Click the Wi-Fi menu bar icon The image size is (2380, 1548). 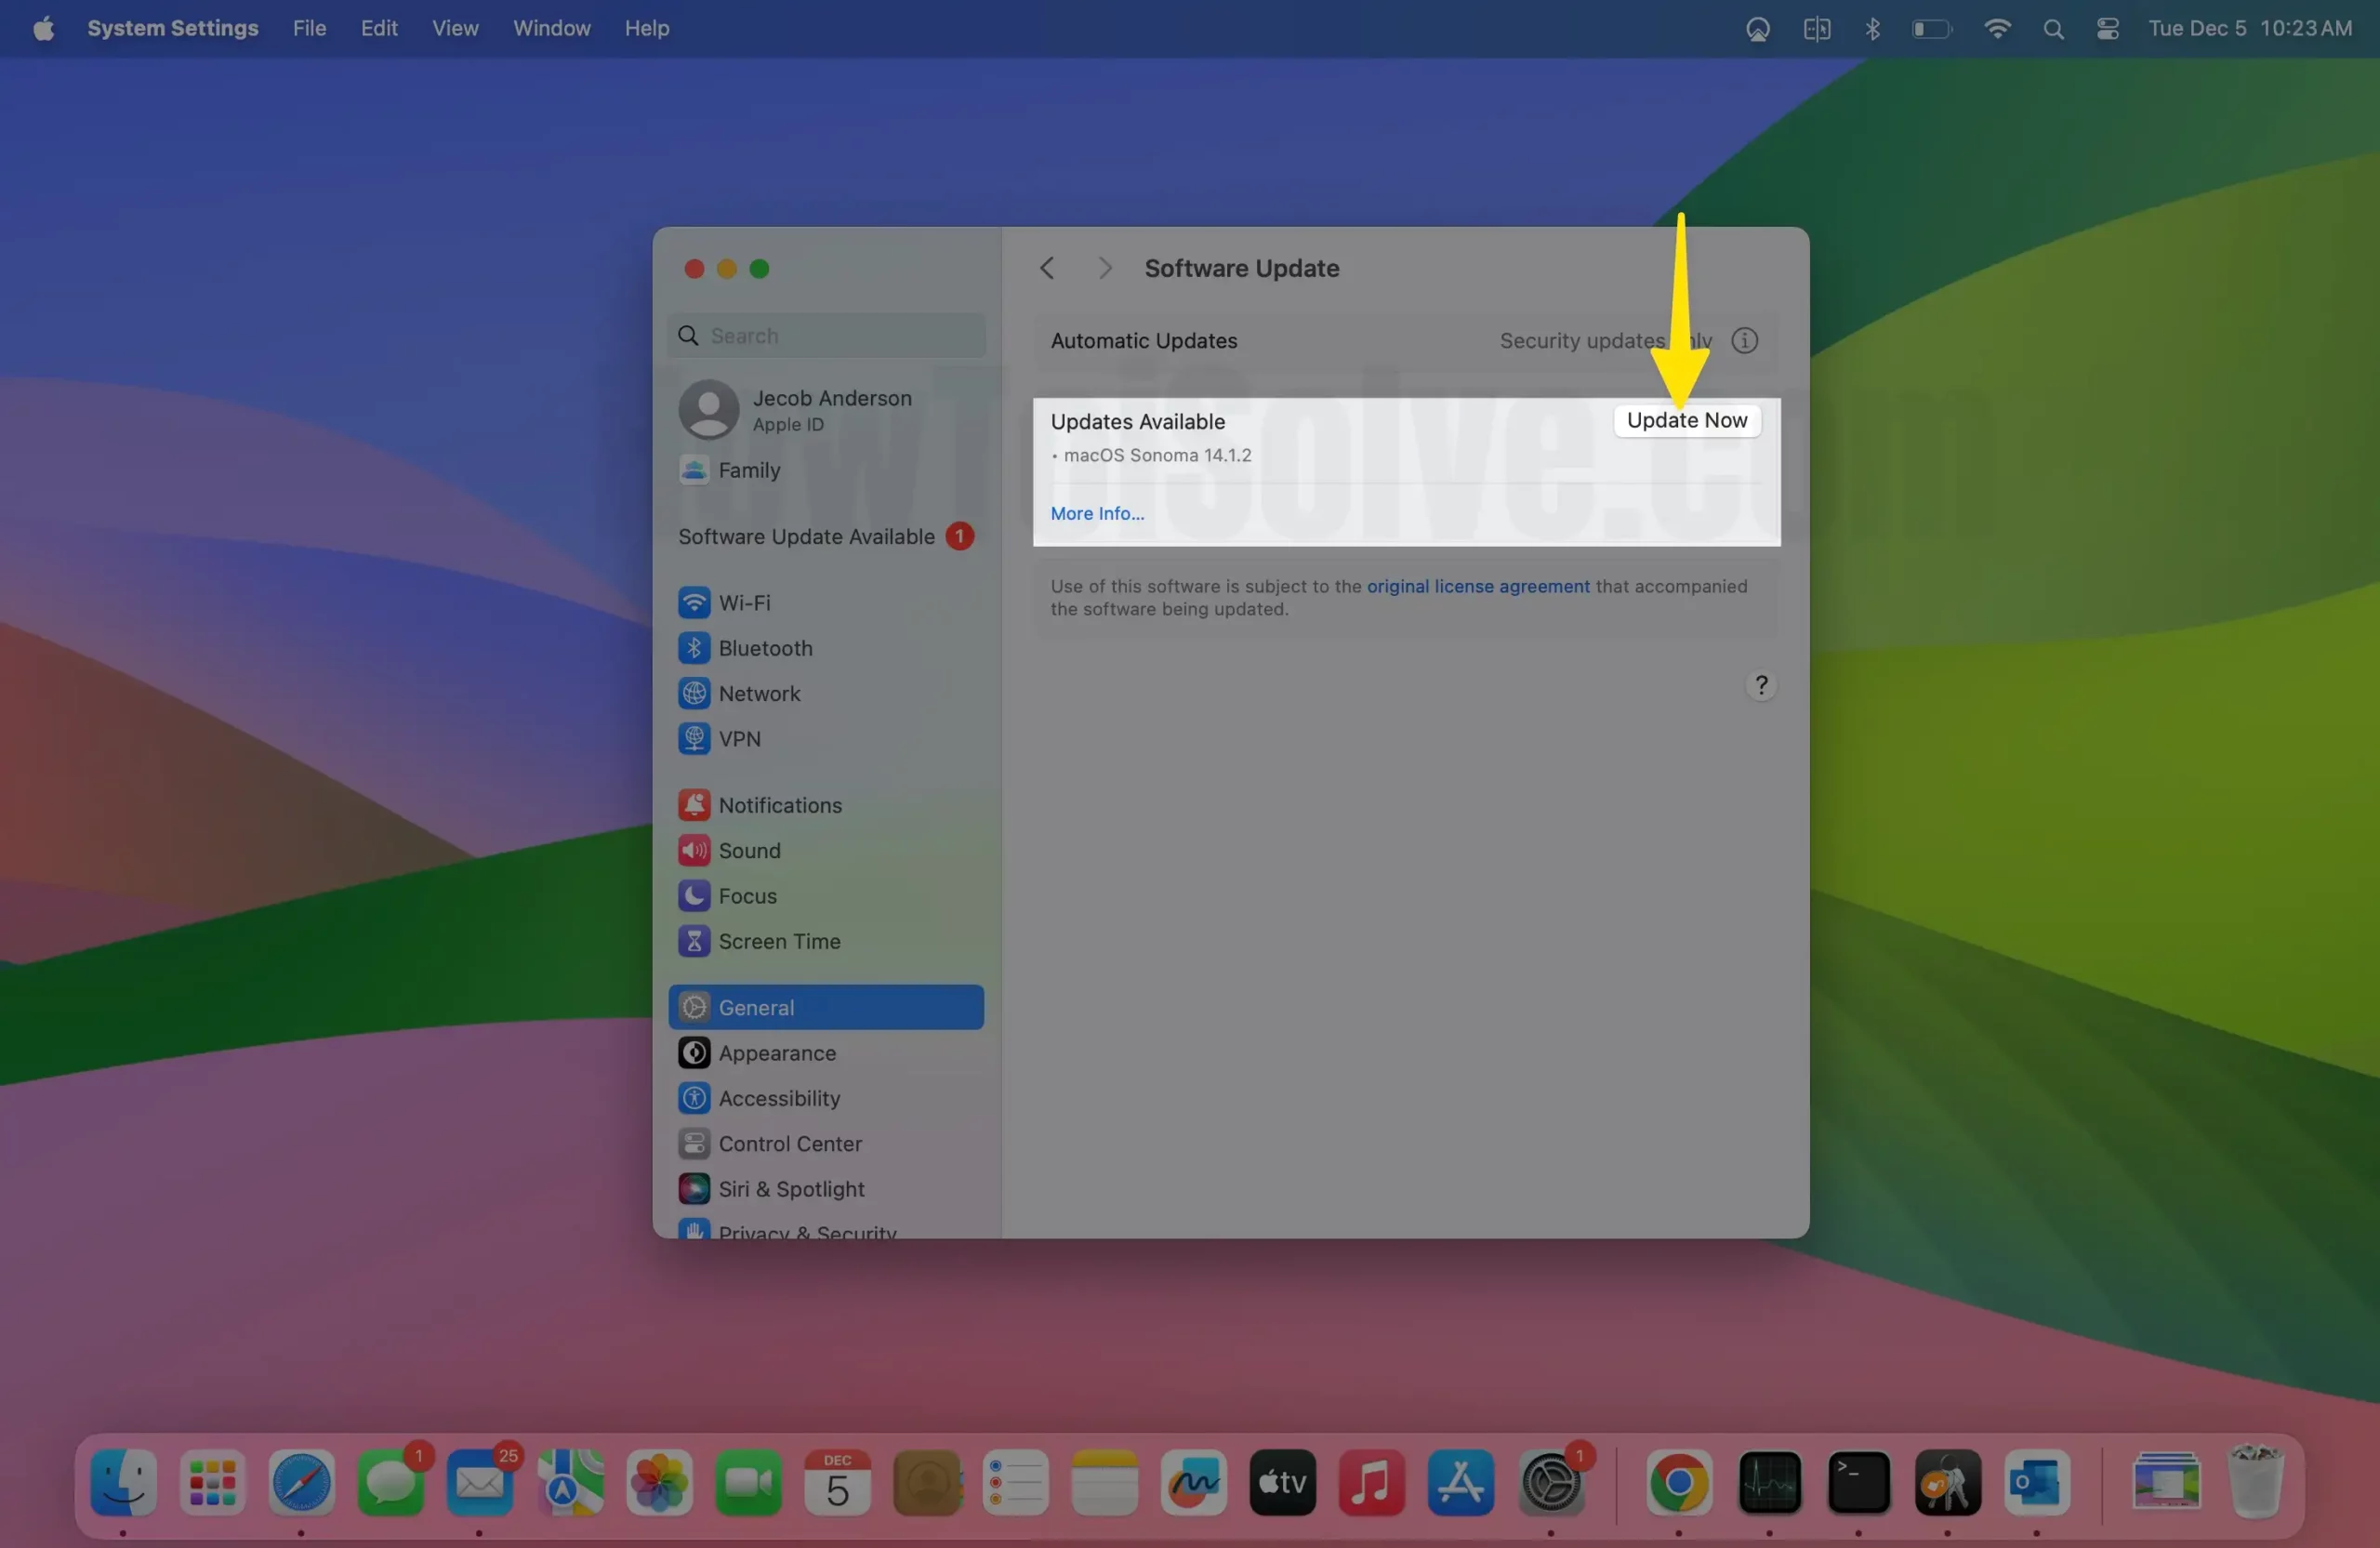click(1997, 28)
